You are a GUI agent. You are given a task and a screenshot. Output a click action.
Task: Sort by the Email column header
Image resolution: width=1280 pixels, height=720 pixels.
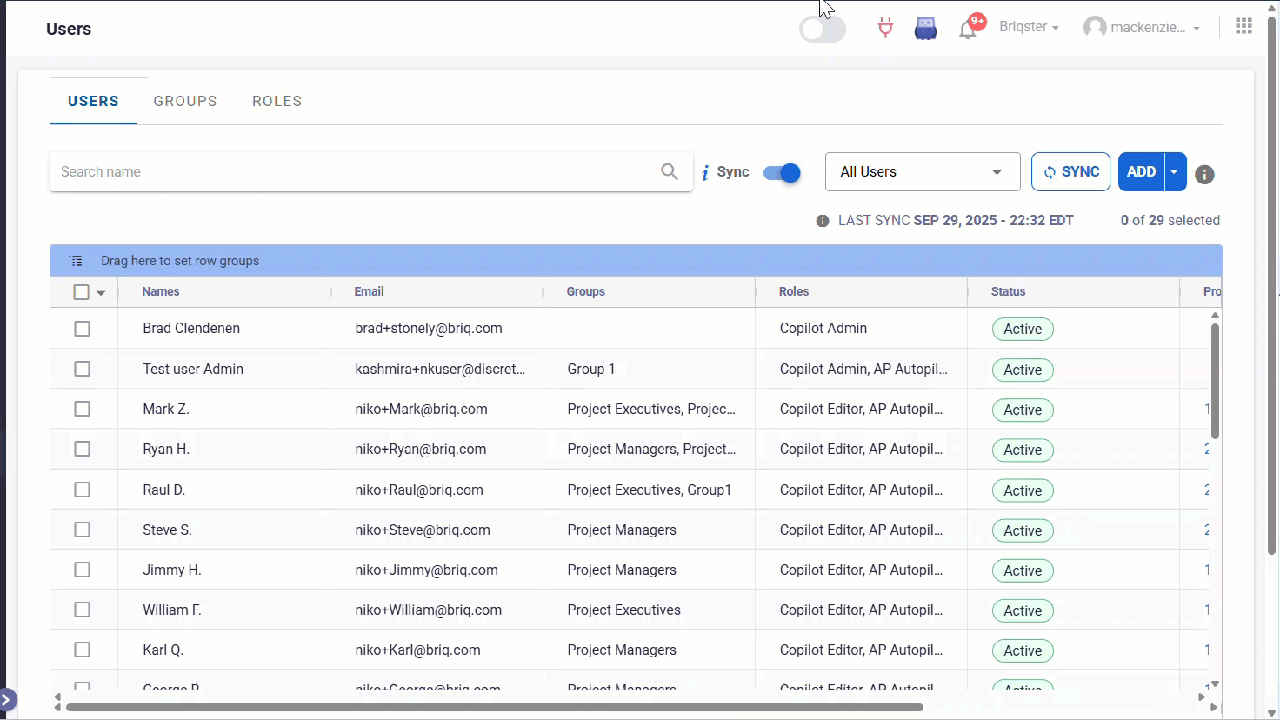click(369, 292)
